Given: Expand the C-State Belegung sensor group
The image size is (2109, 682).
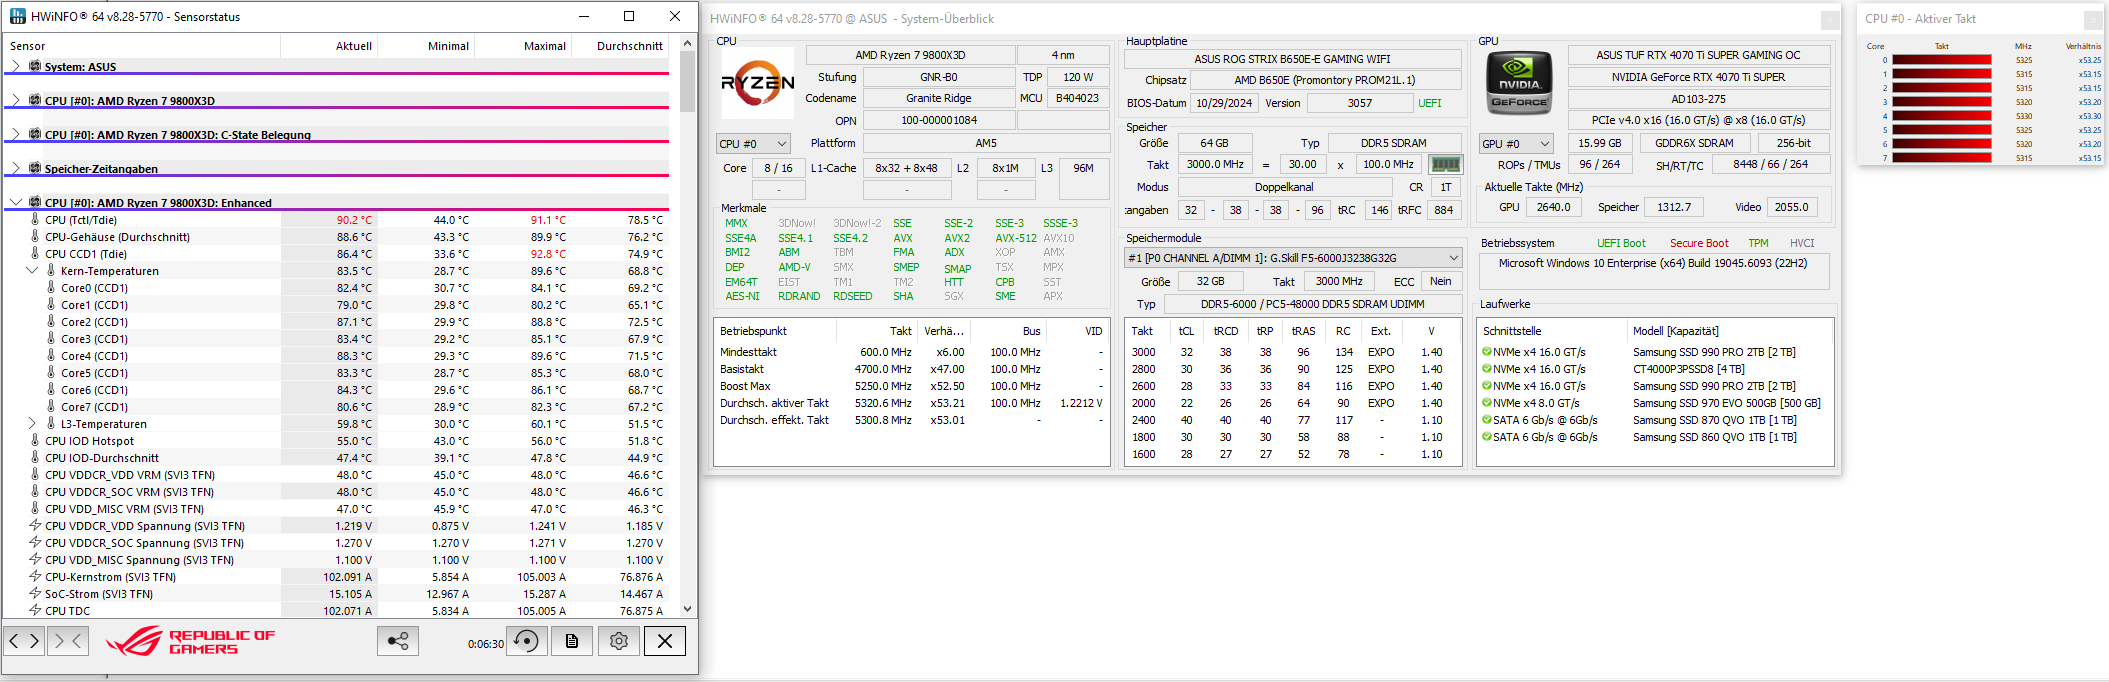Looking at the screenshot, I should pyautogui.click(x=16, y=134).
